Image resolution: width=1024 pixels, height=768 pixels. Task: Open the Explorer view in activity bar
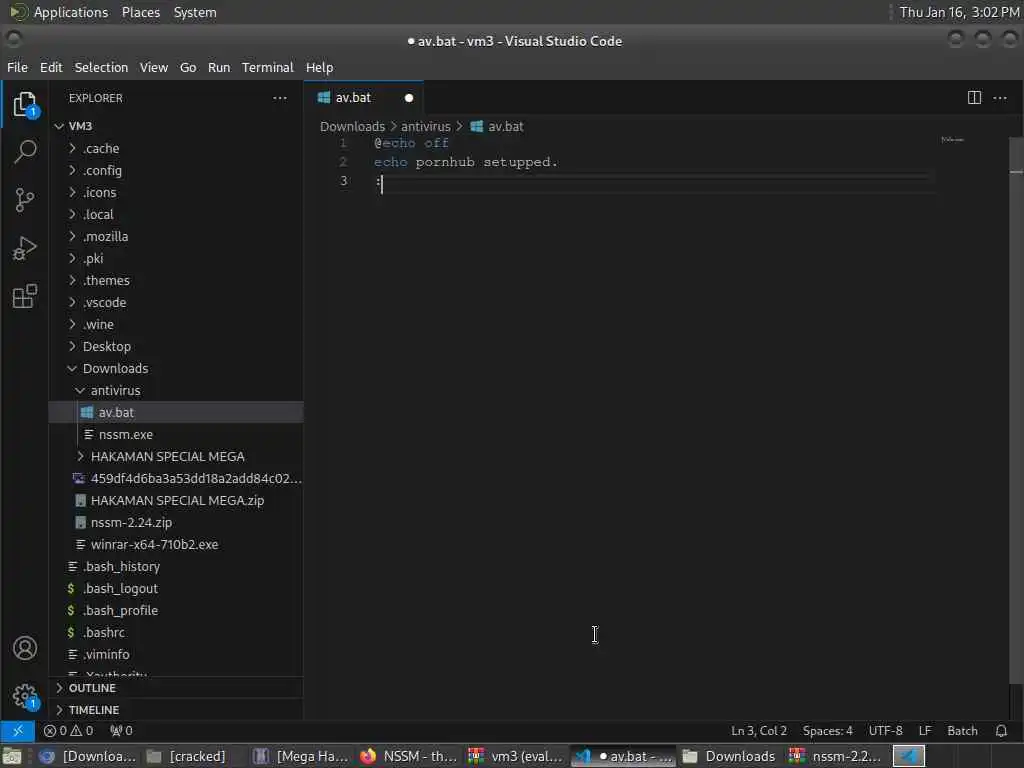click(25, 104)
